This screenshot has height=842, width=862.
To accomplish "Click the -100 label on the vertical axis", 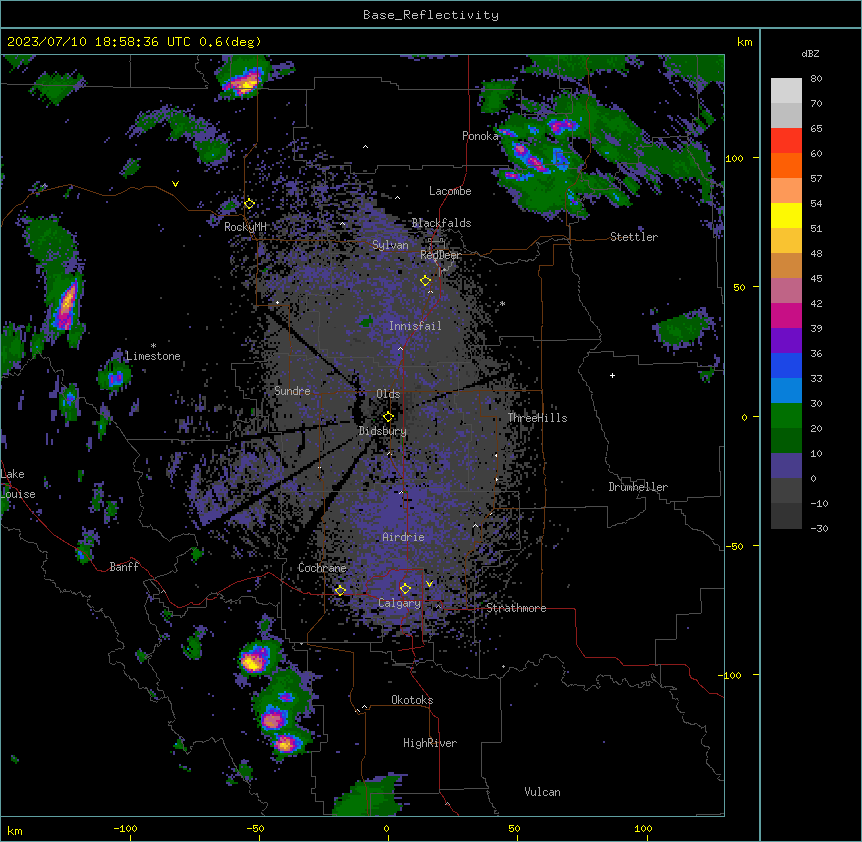I will [731, 675].
